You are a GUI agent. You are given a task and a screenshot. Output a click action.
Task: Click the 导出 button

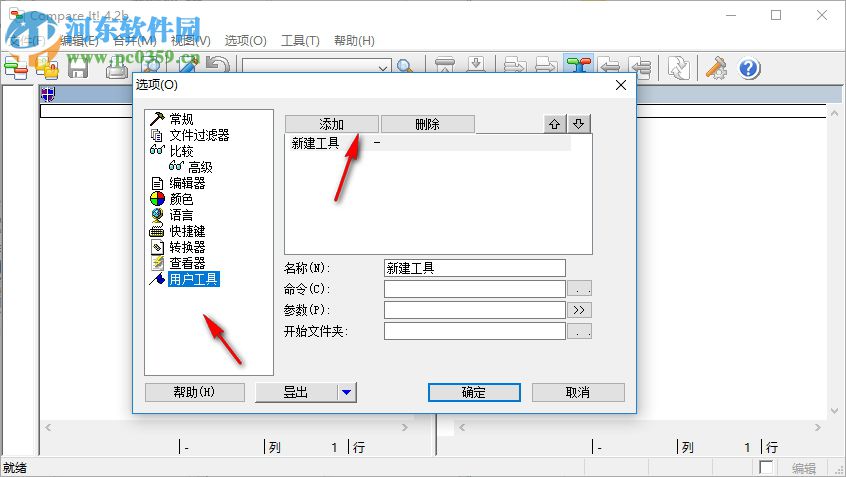tap(296, 392)
